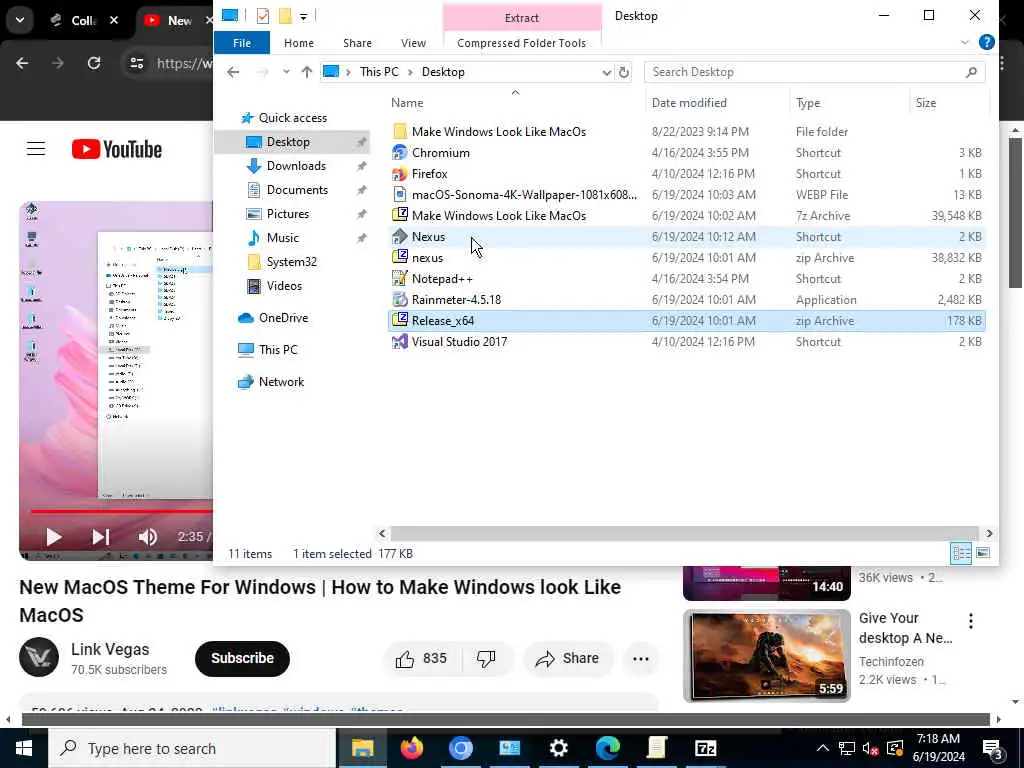1024x768 pixels.
Task: Click the New folder quick access toolbar icon
Action: (x=285, y=16)
